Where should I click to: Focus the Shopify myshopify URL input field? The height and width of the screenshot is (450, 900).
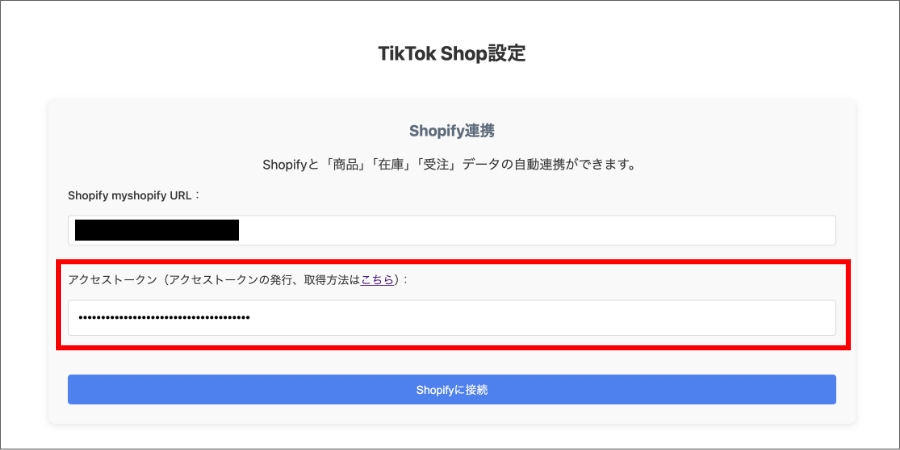[452, 230]
